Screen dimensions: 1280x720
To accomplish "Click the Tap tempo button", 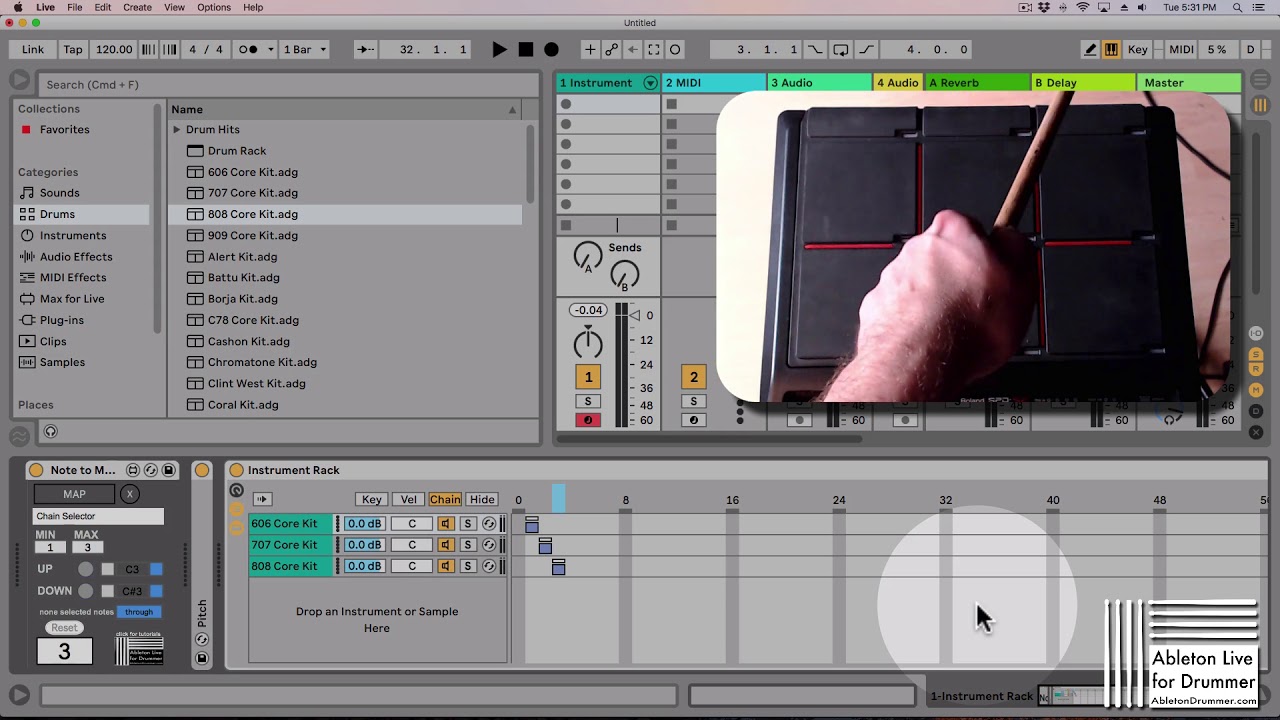I will [x=73, y=49].
